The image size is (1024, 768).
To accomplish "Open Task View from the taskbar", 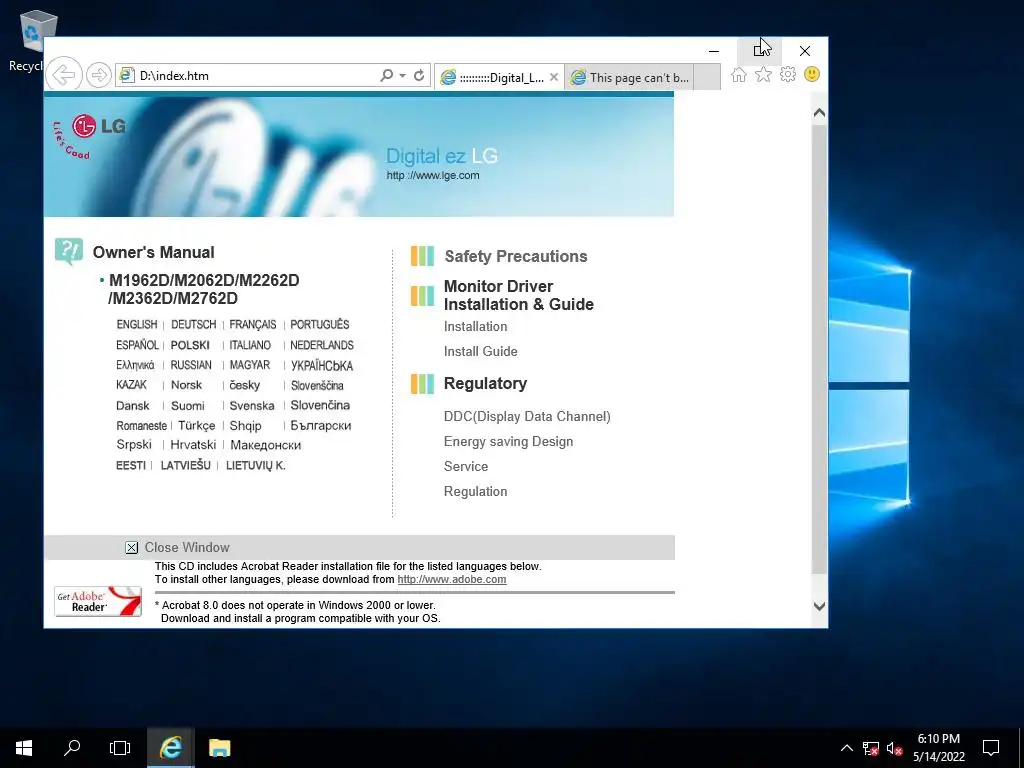I will [120, 748].
